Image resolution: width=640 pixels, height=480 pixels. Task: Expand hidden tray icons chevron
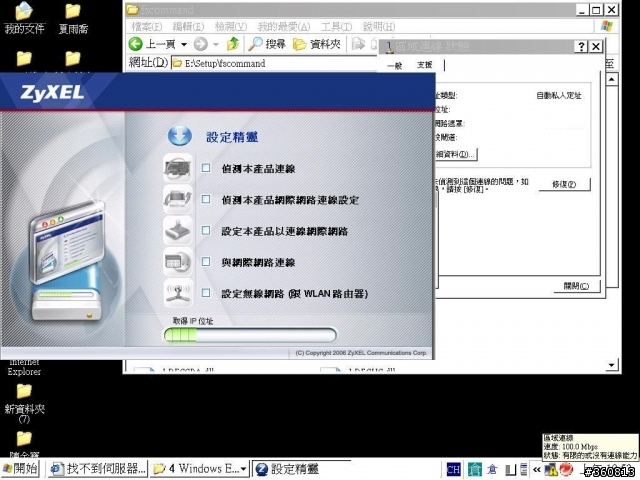click(x=537, y=470)
